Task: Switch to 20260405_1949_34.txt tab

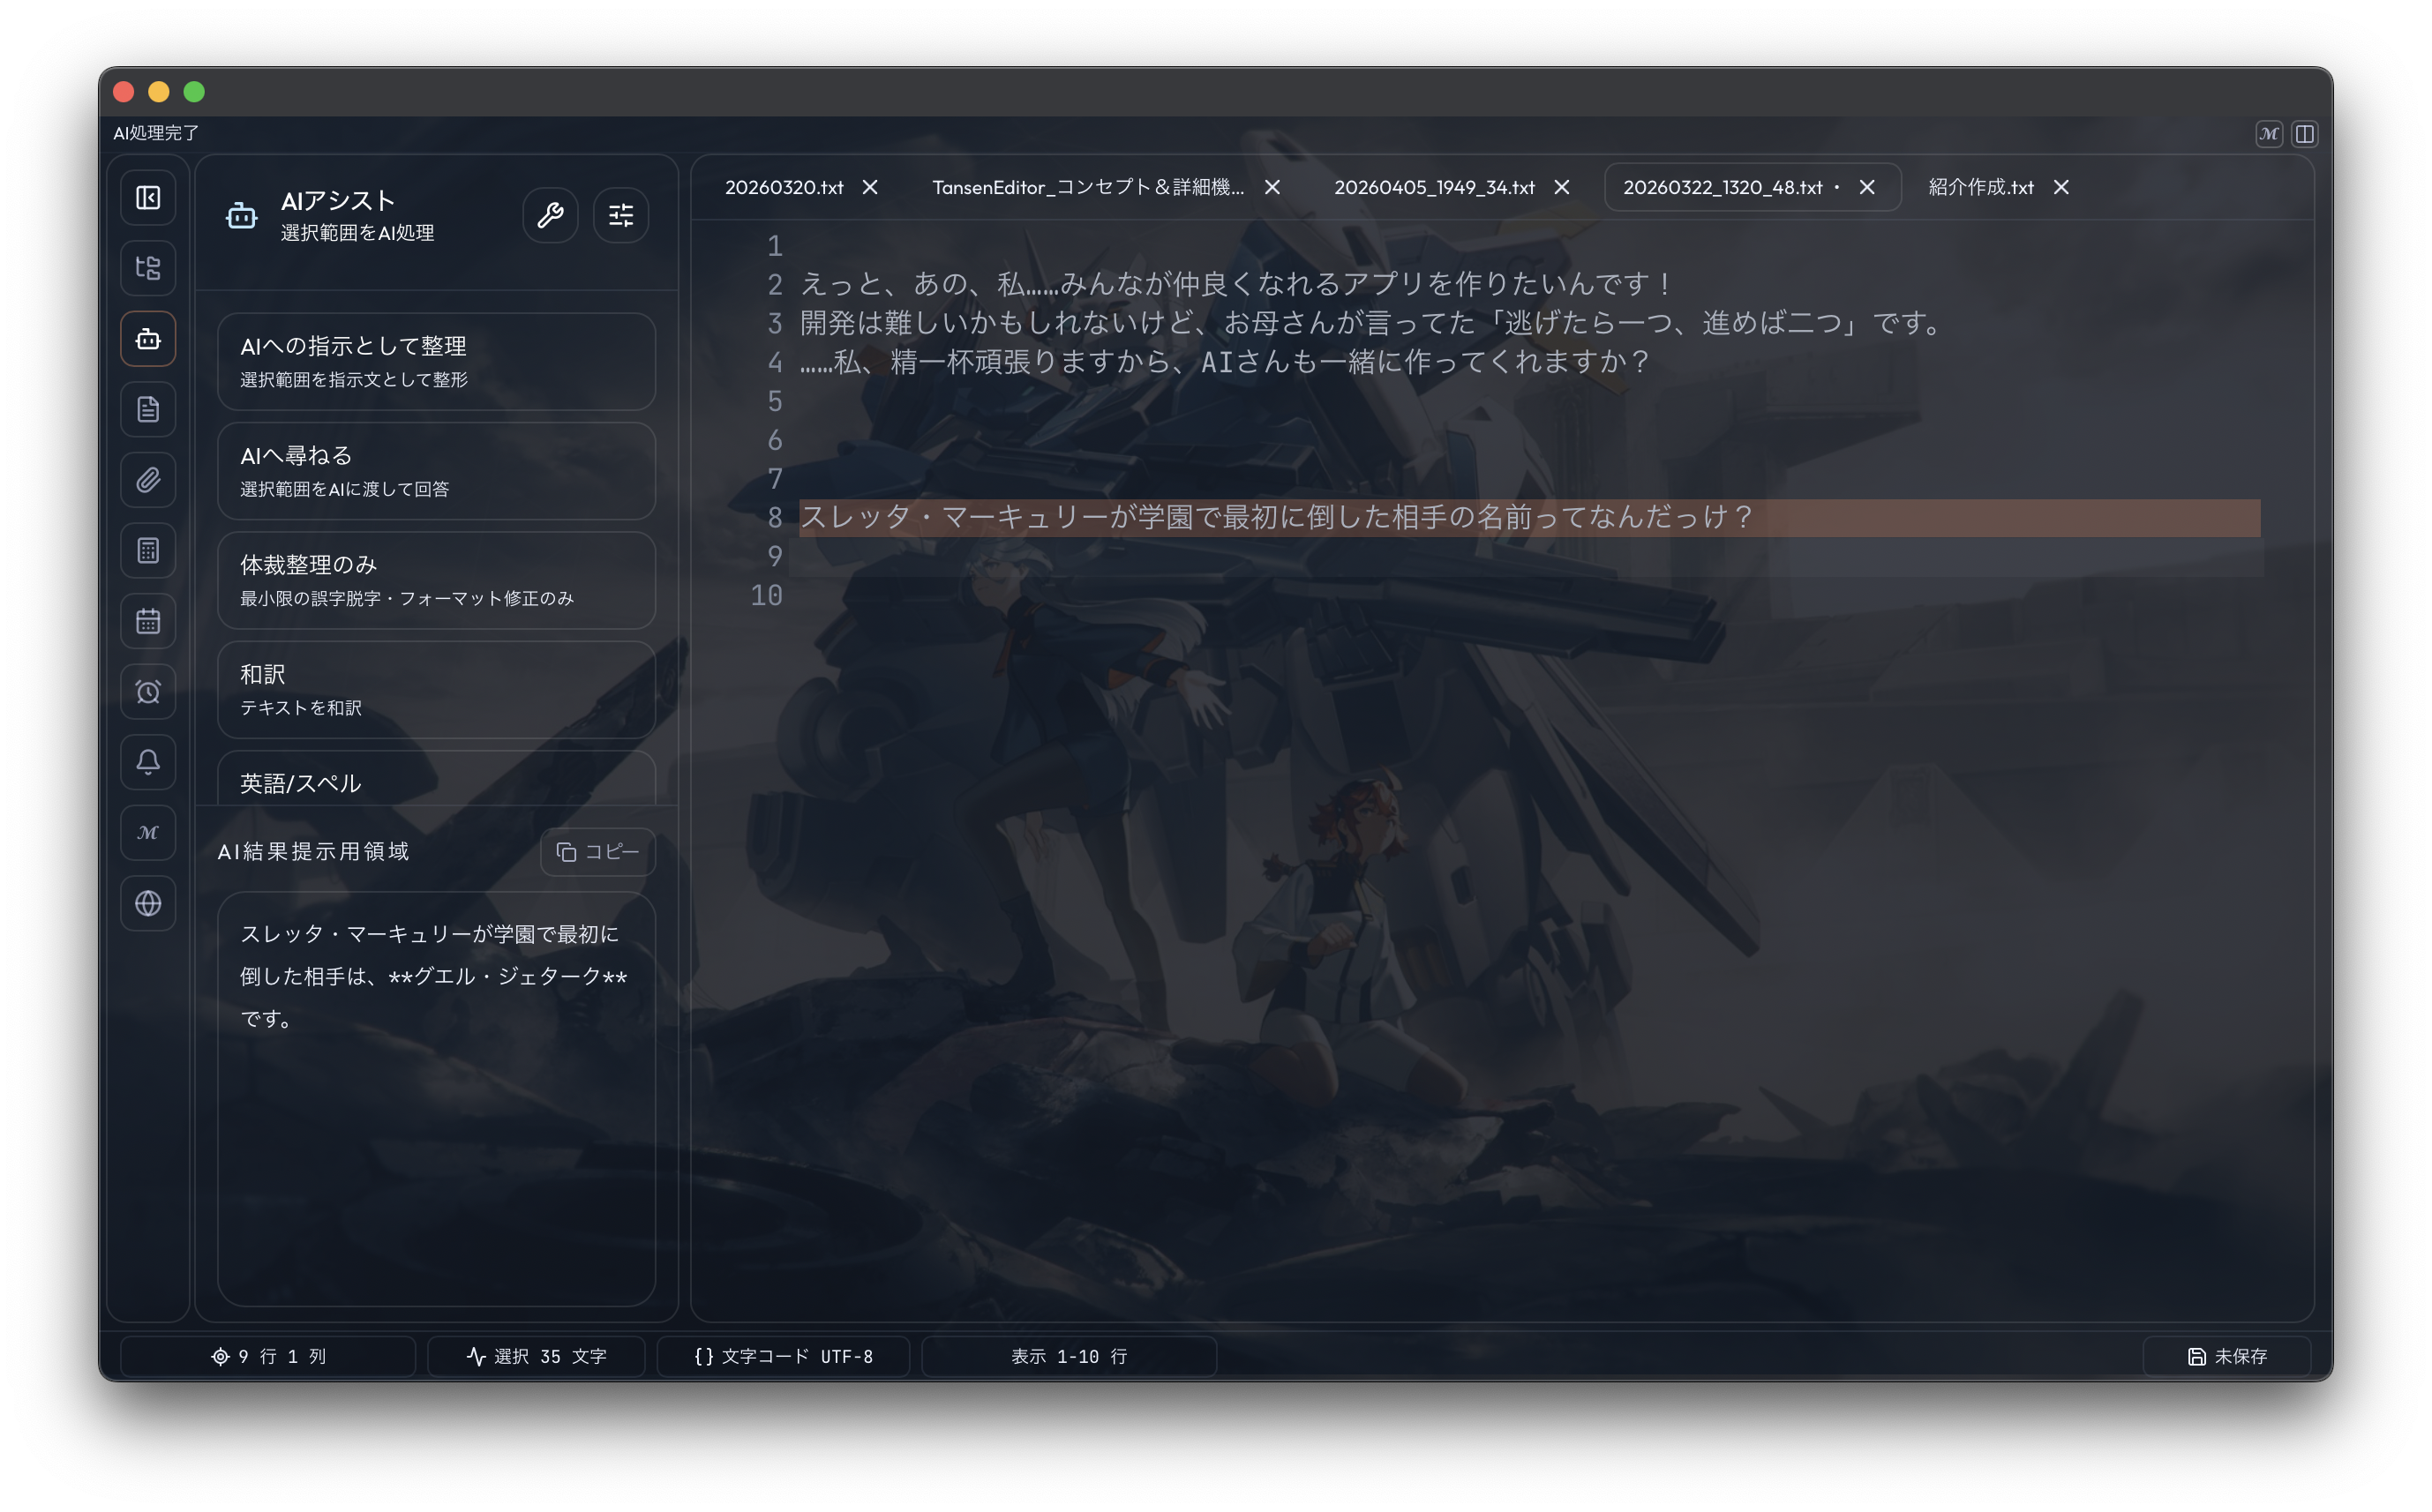Action: [1434, 188]
